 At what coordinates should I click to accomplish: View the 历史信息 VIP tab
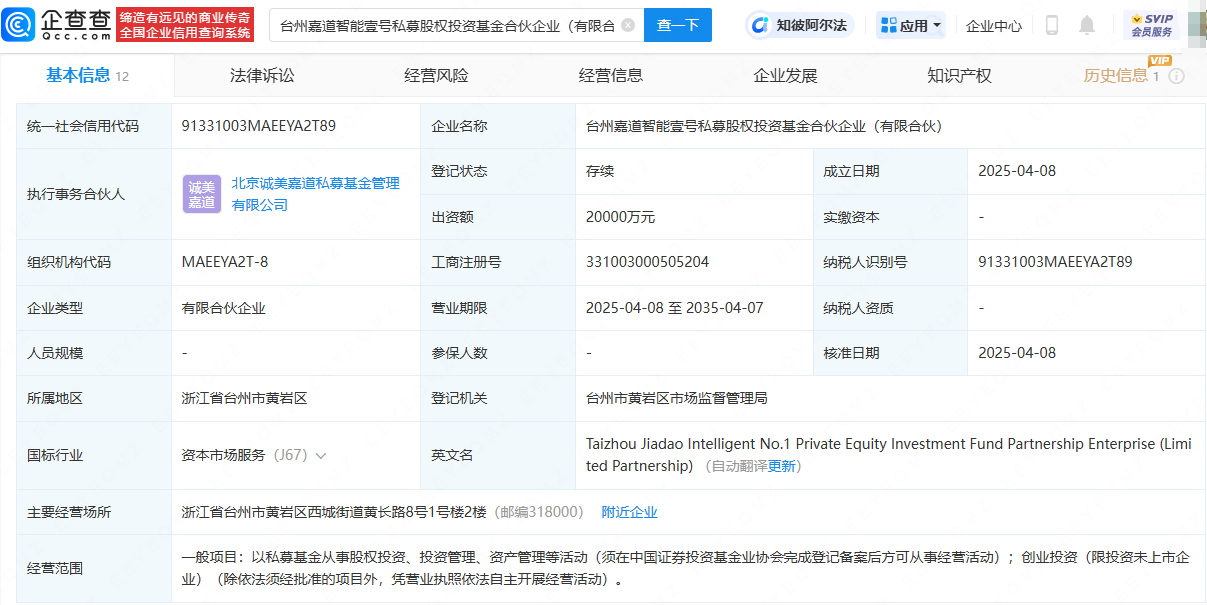pyautogui.click(x=1116, y=75)
